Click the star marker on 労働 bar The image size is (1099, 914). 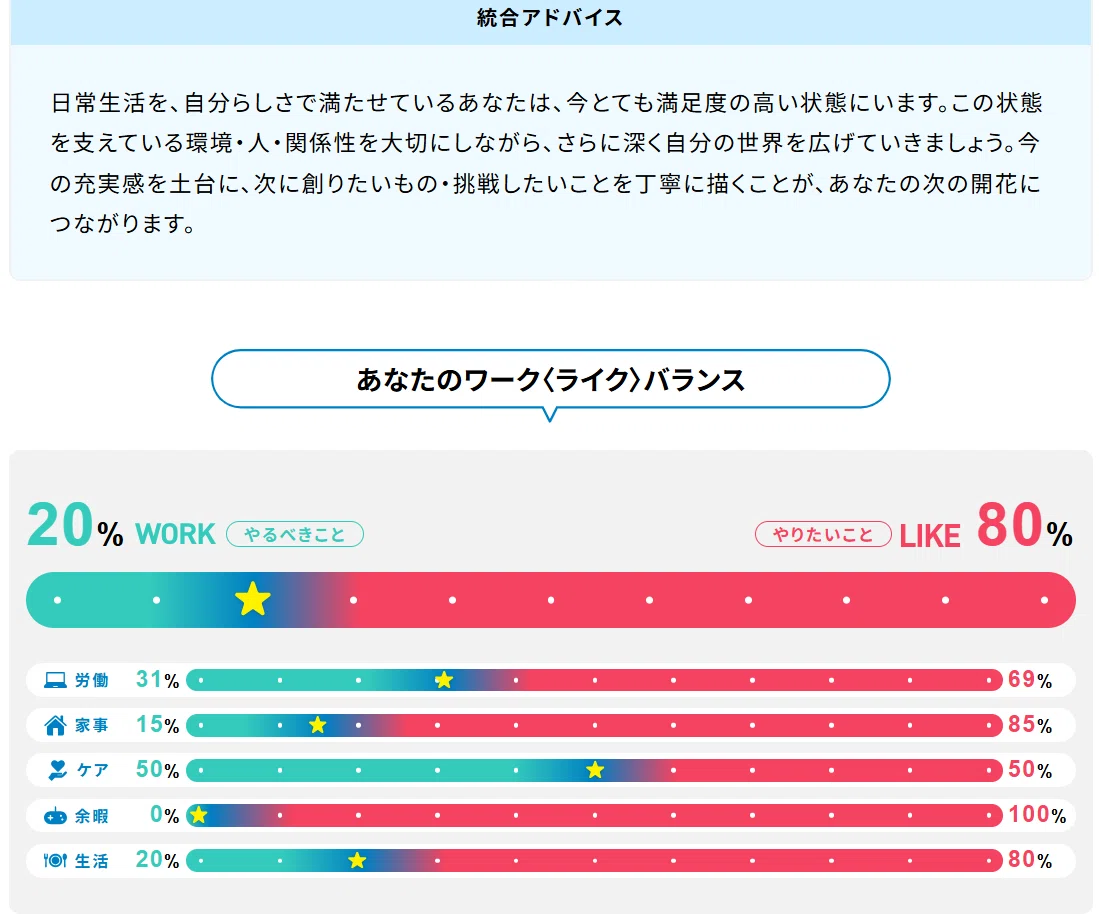pyautogui.click(x=444, y=680)
